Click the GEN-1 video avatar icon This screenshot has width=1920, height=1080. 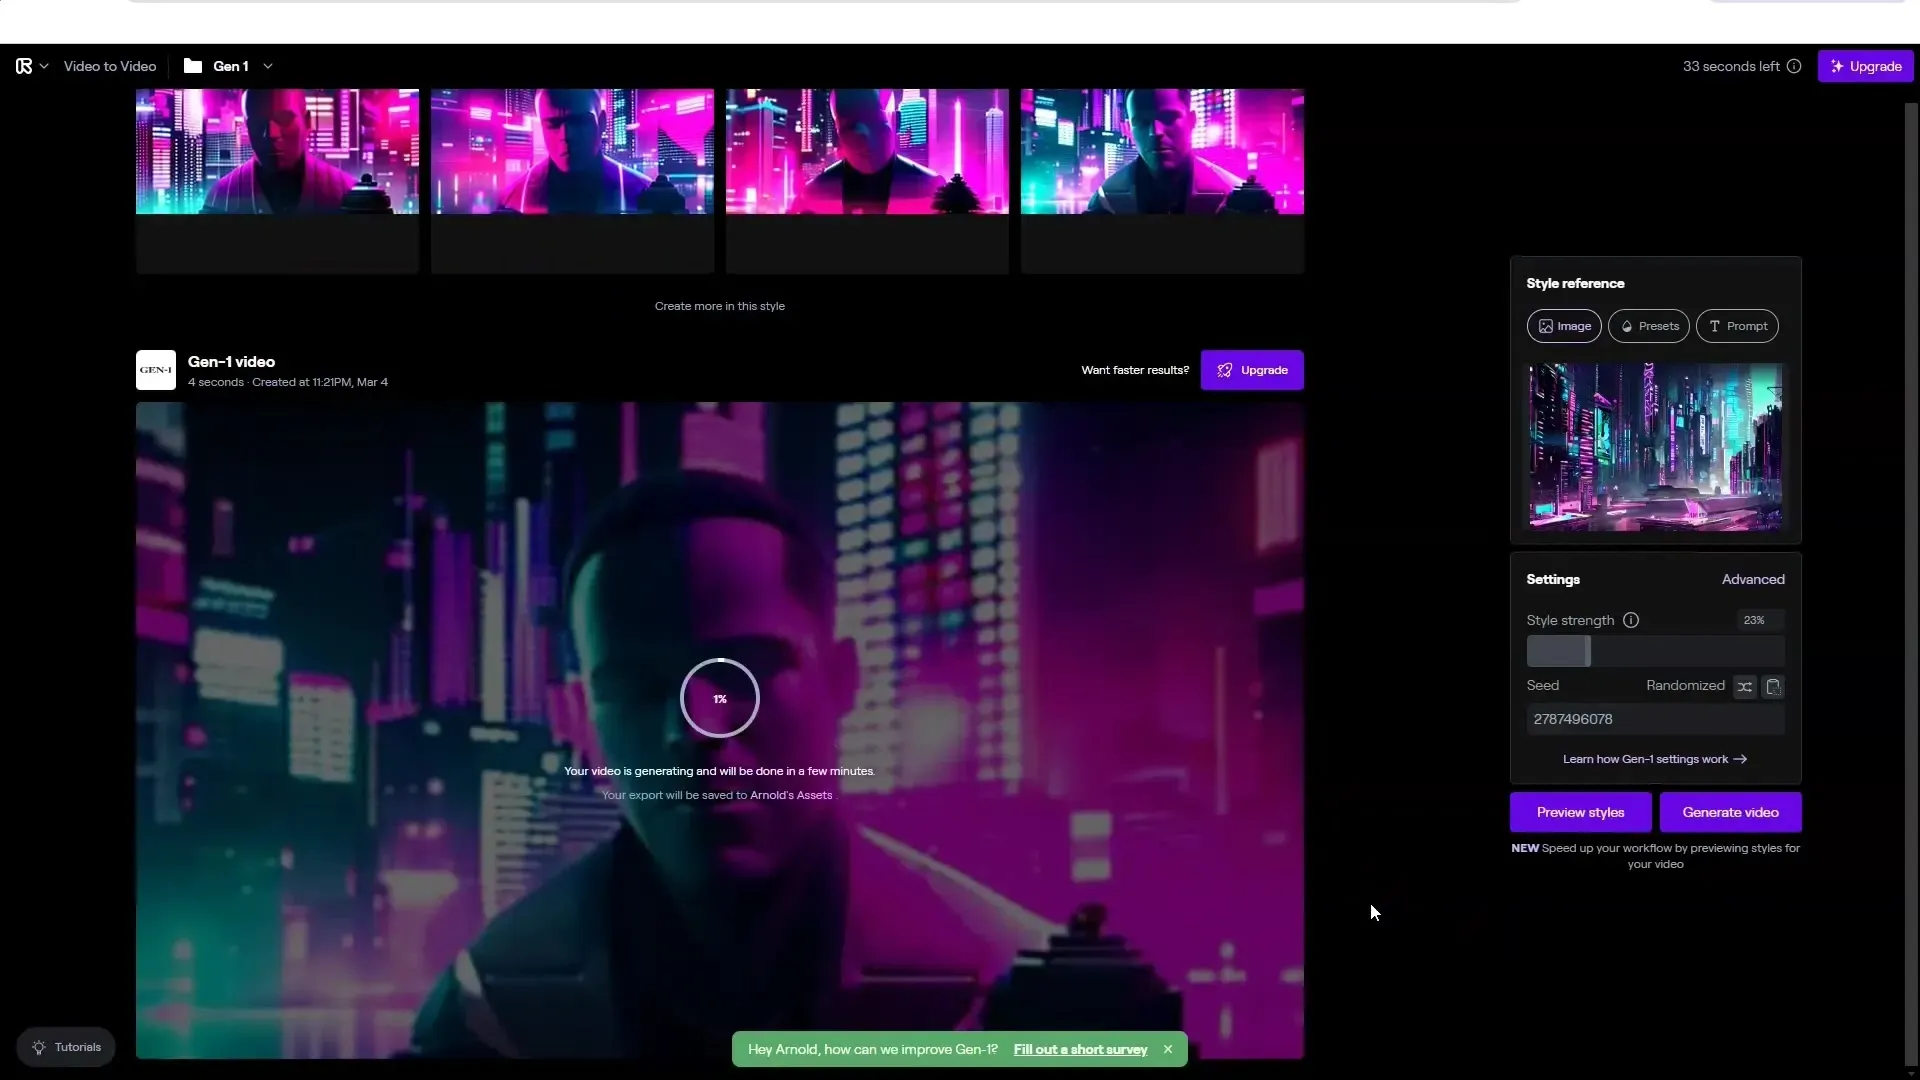(156, 370)
